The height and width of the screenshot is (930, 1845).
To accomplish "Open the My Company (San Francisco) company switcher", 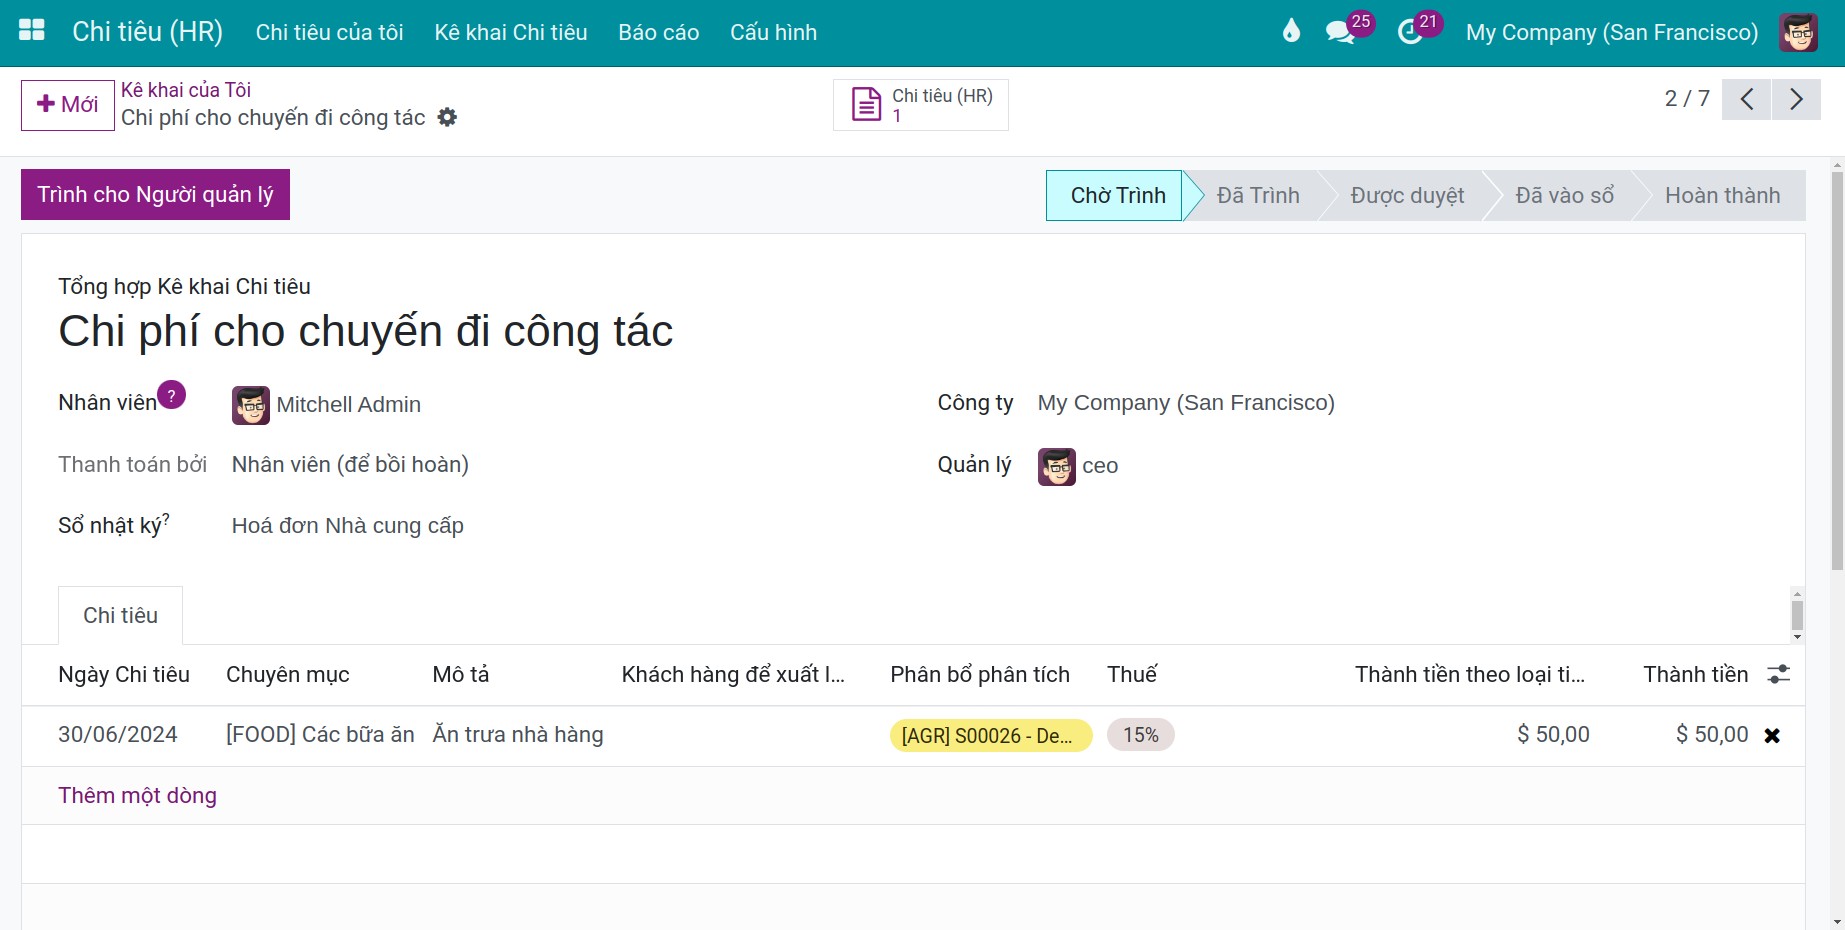I will 1612,32.
